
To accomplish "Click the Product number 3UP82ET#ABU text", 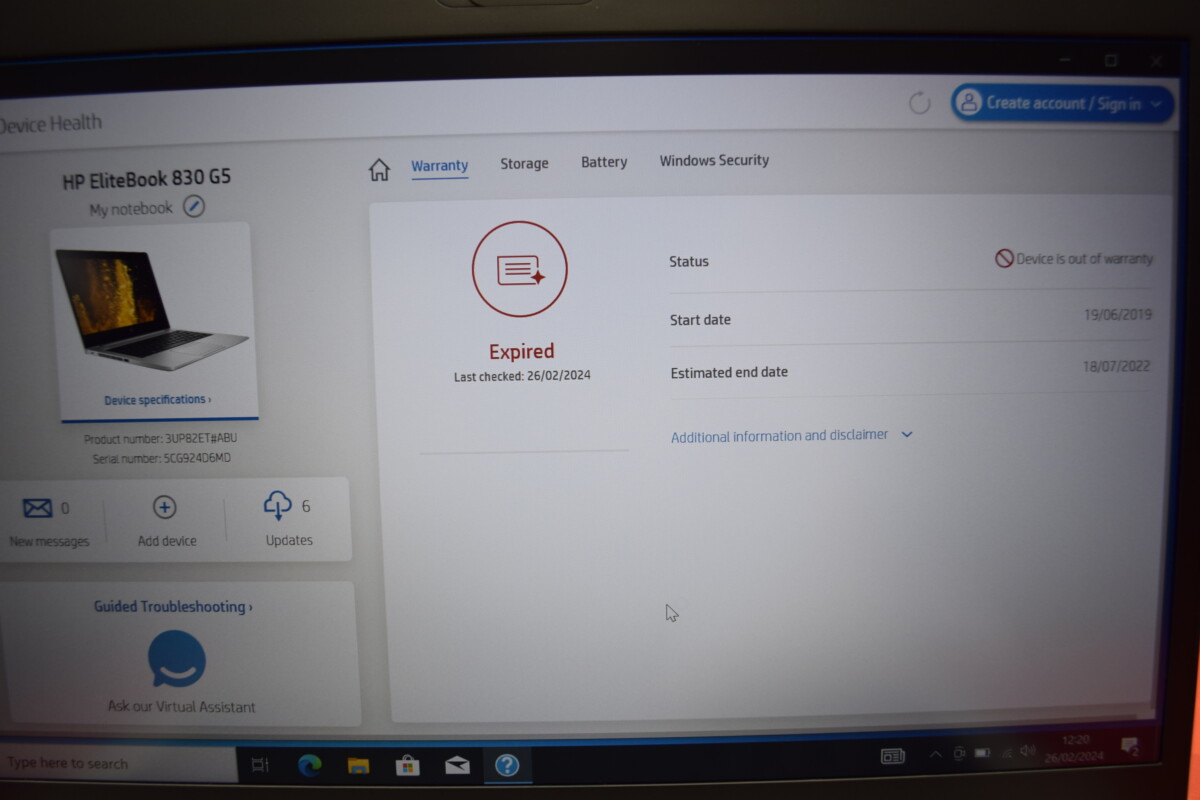I will point(160,439).
